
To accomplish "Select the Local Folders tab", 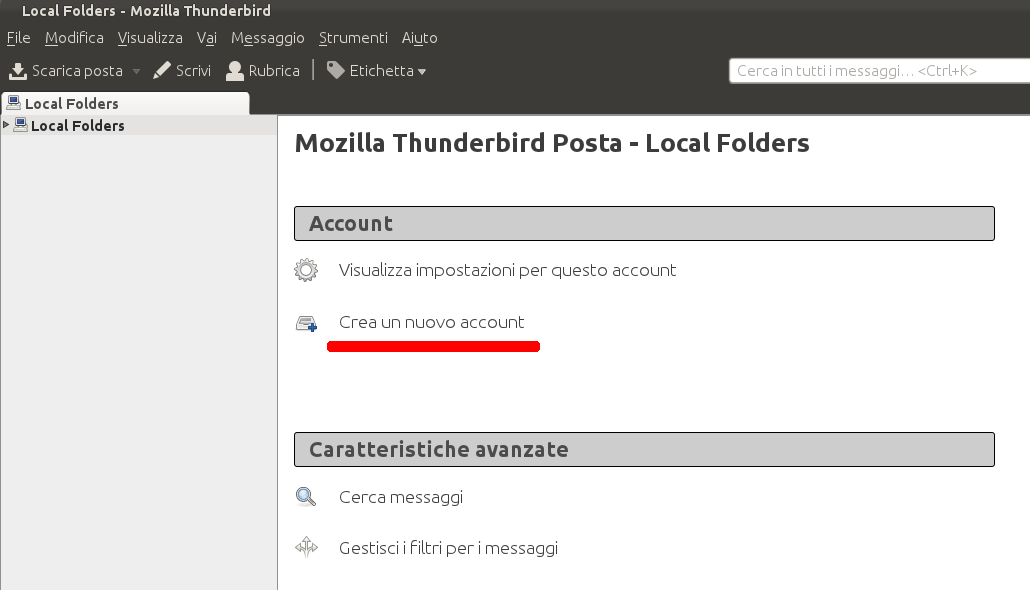I will pos(125,103).
